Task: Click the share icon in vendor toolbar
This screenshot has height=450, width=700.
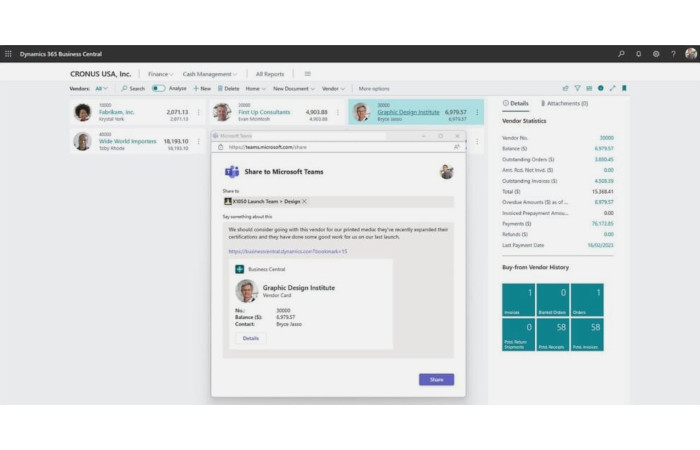Action: click(566, 88)
